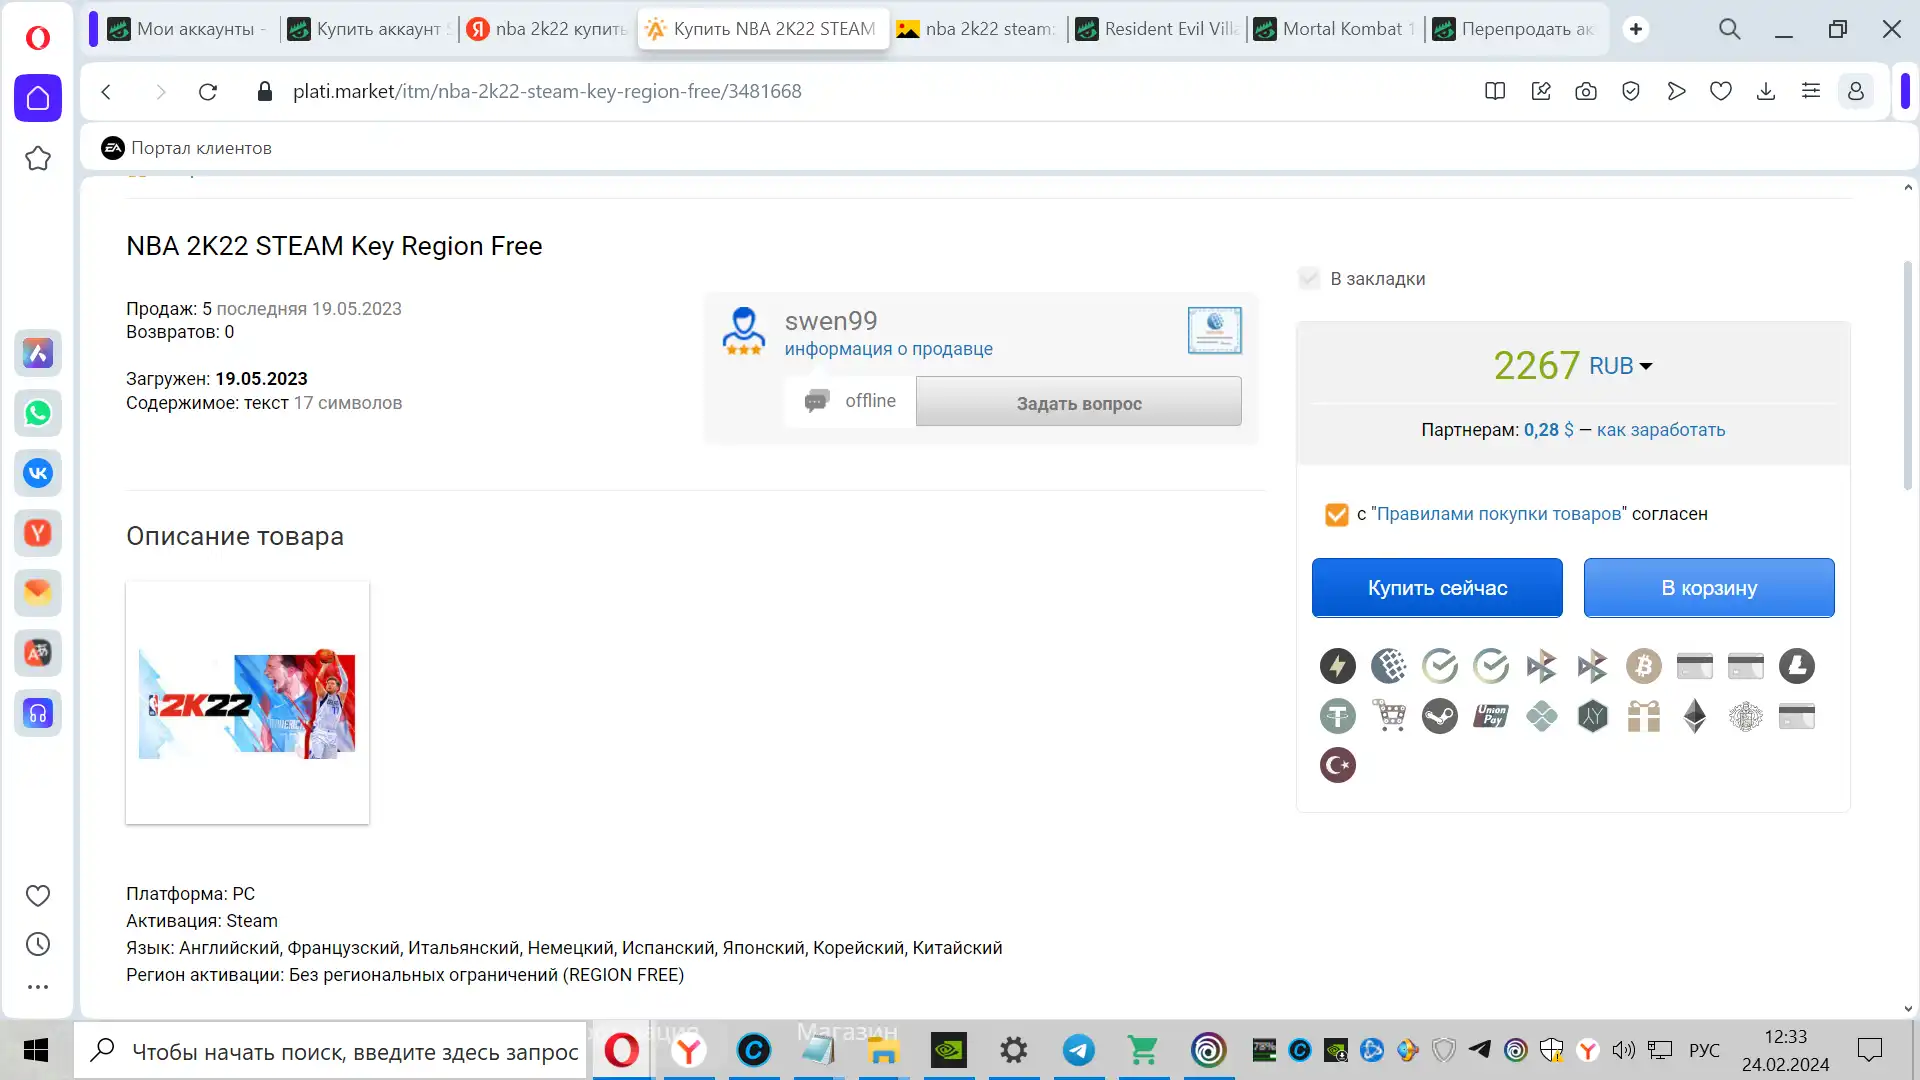Screen dimensions: 1920x1080
Task: Open Windows Start menu
Action: (36, 1051)
